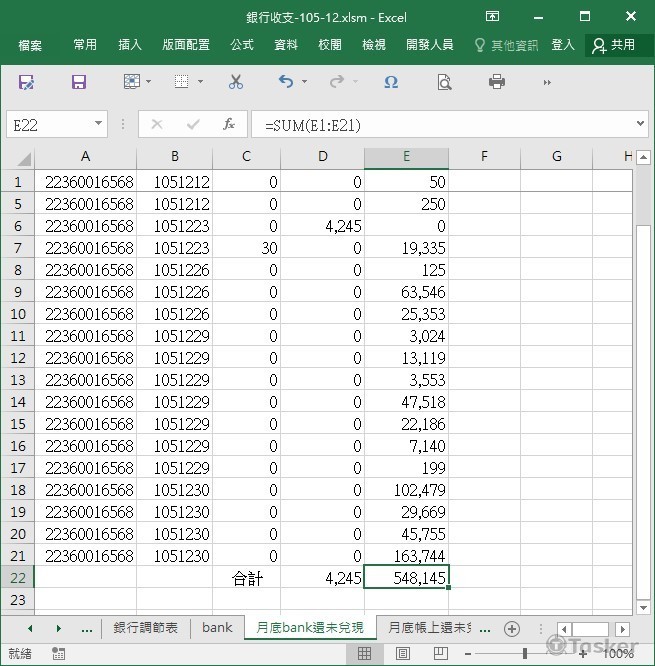Click the formula Enter checkmark icon
The image size is (655, 666).
click(193, 124)
